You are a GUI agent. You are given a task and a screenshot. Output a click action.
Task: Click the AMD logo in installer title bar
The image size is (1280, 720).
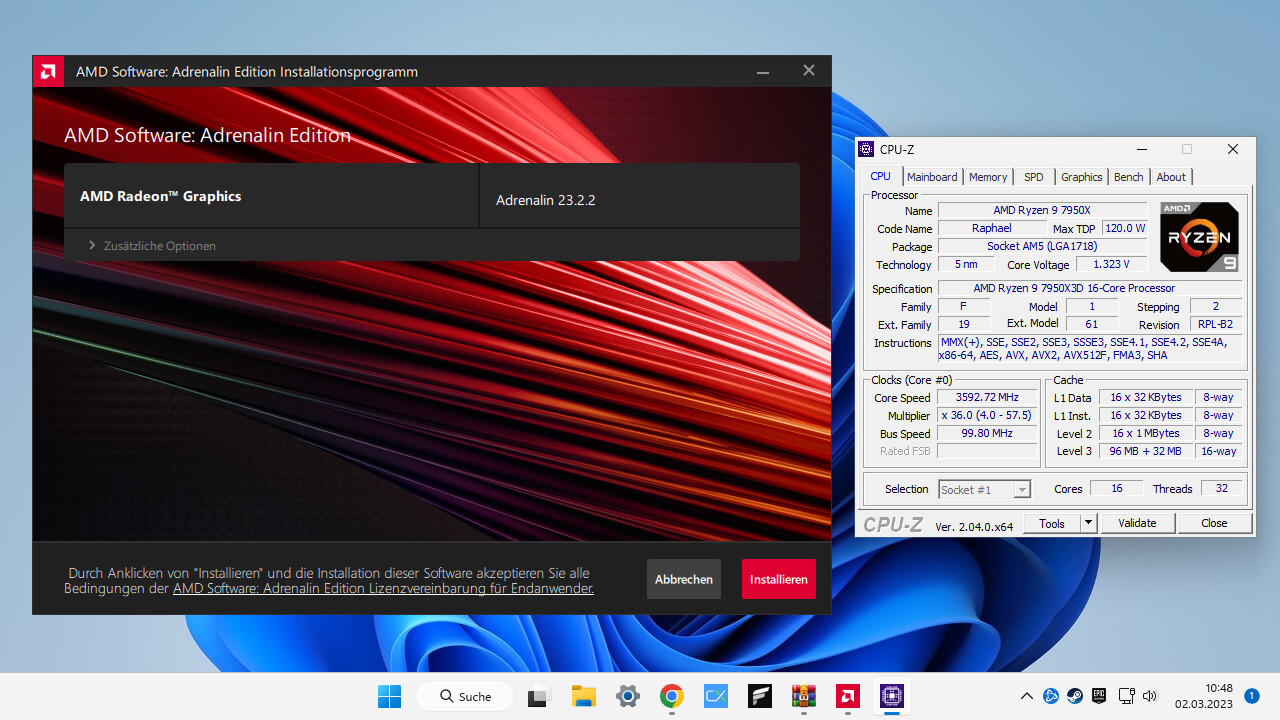pyautogui.click(x=47, y=72)
